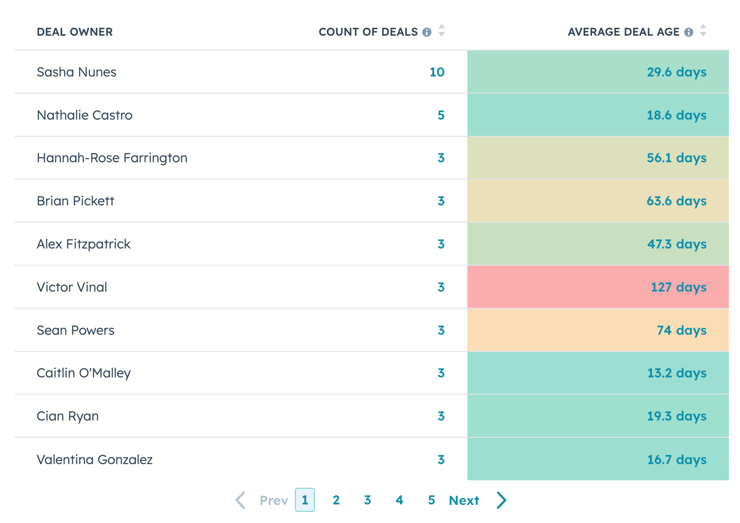Click the Prev pagination button

point(273,500)
